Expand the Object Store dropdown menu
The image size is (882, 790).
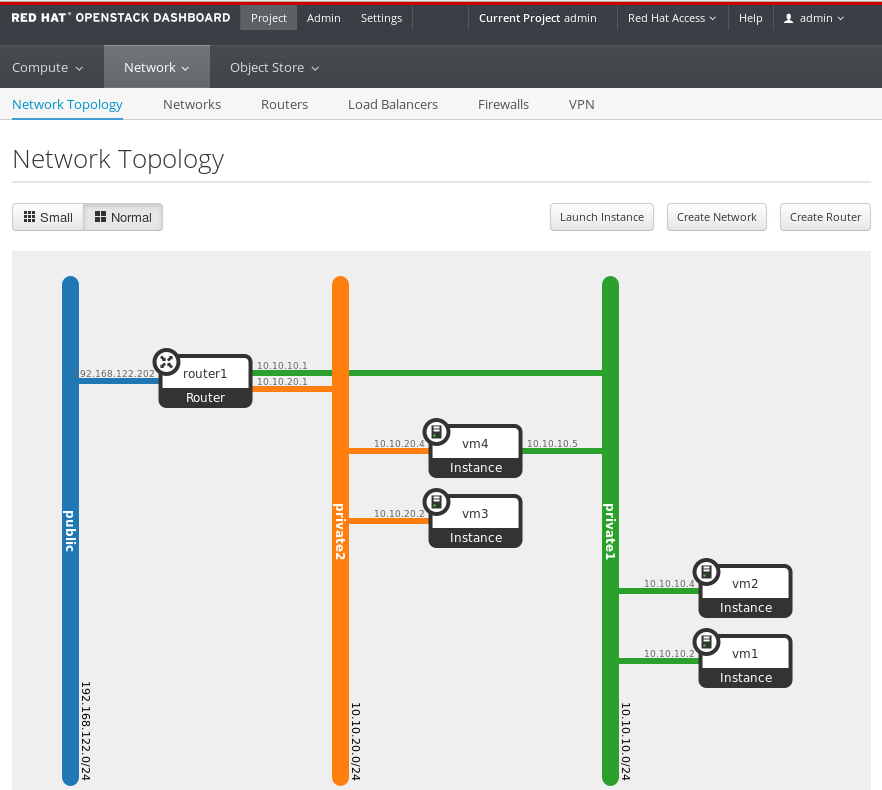(274, 68)
